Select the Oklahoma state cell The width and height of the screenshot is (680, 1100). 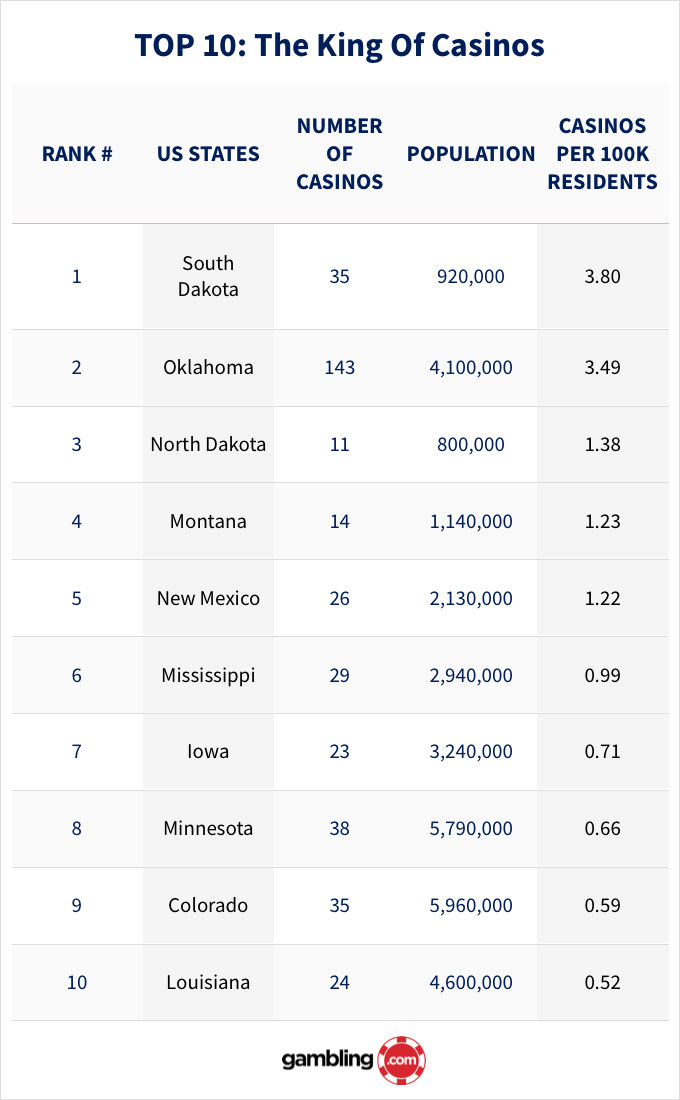[x=208, y=367]
